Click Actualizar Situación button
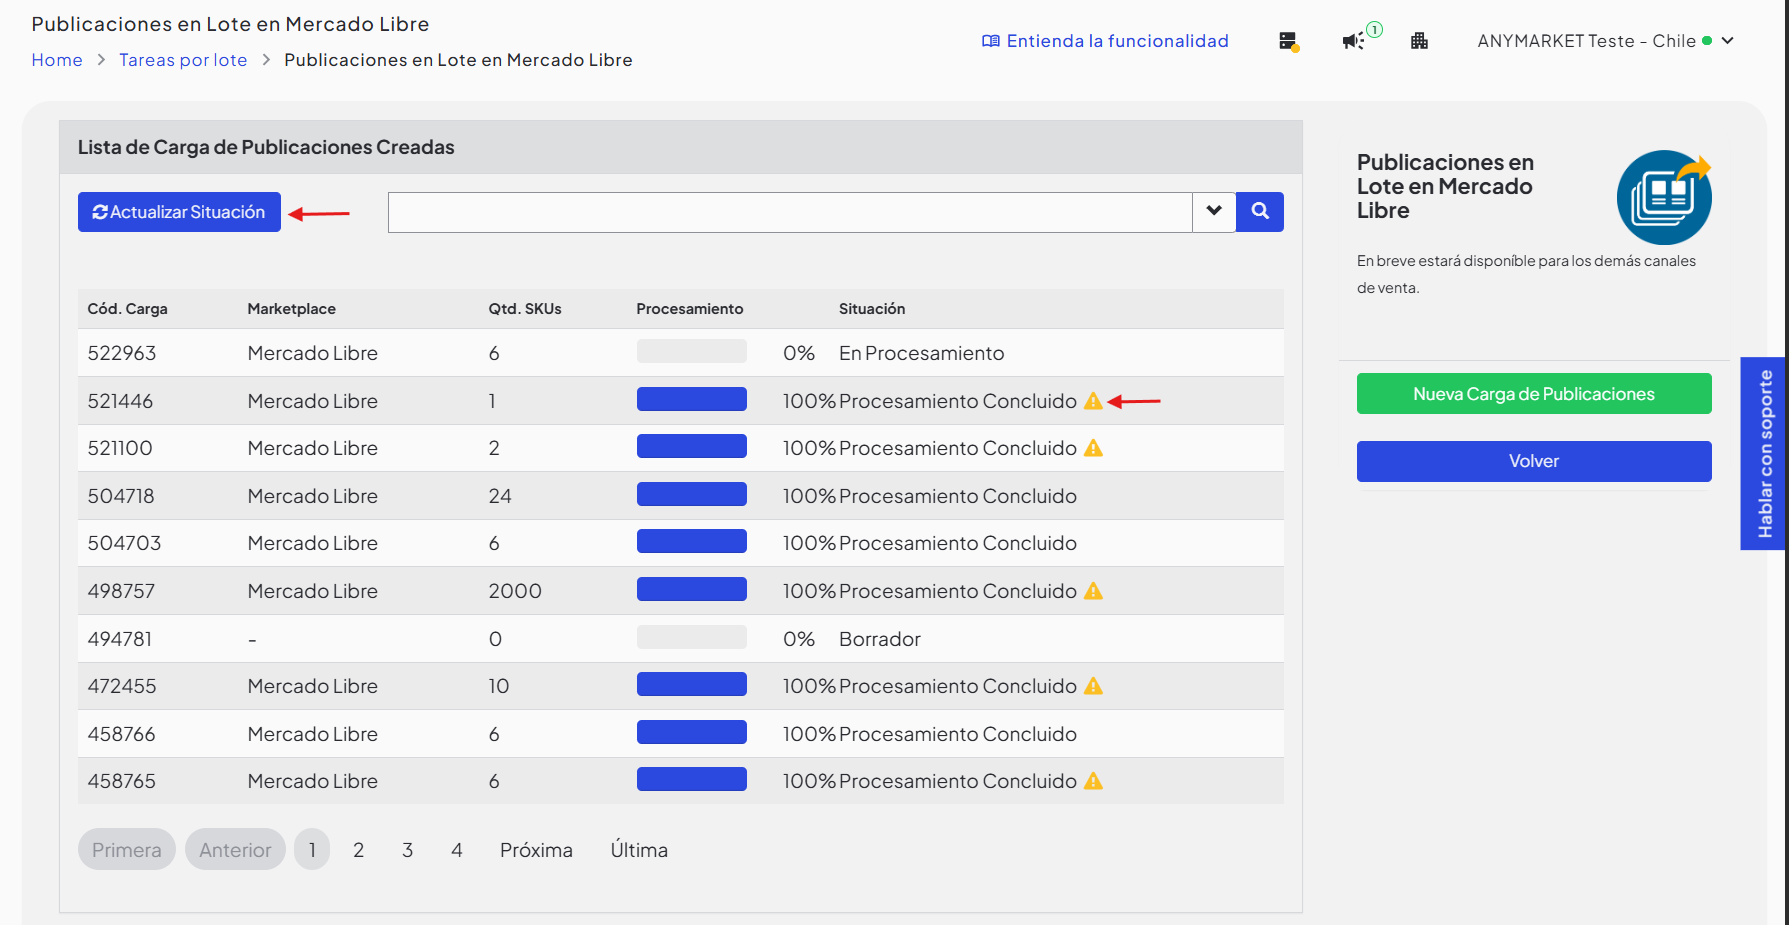 pyautogui.click(x=179, y=212)
